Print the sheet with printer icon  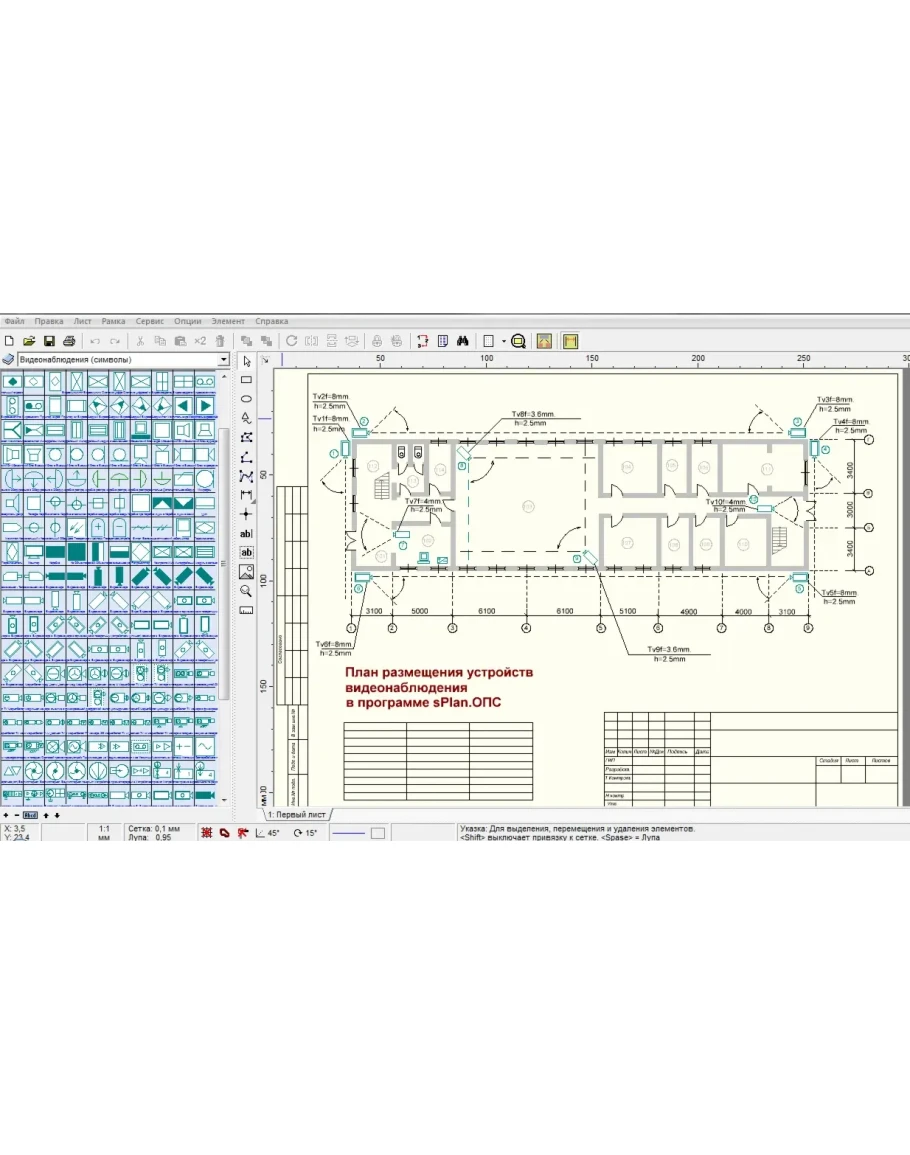pyautogui.click(x=69, y=341)
